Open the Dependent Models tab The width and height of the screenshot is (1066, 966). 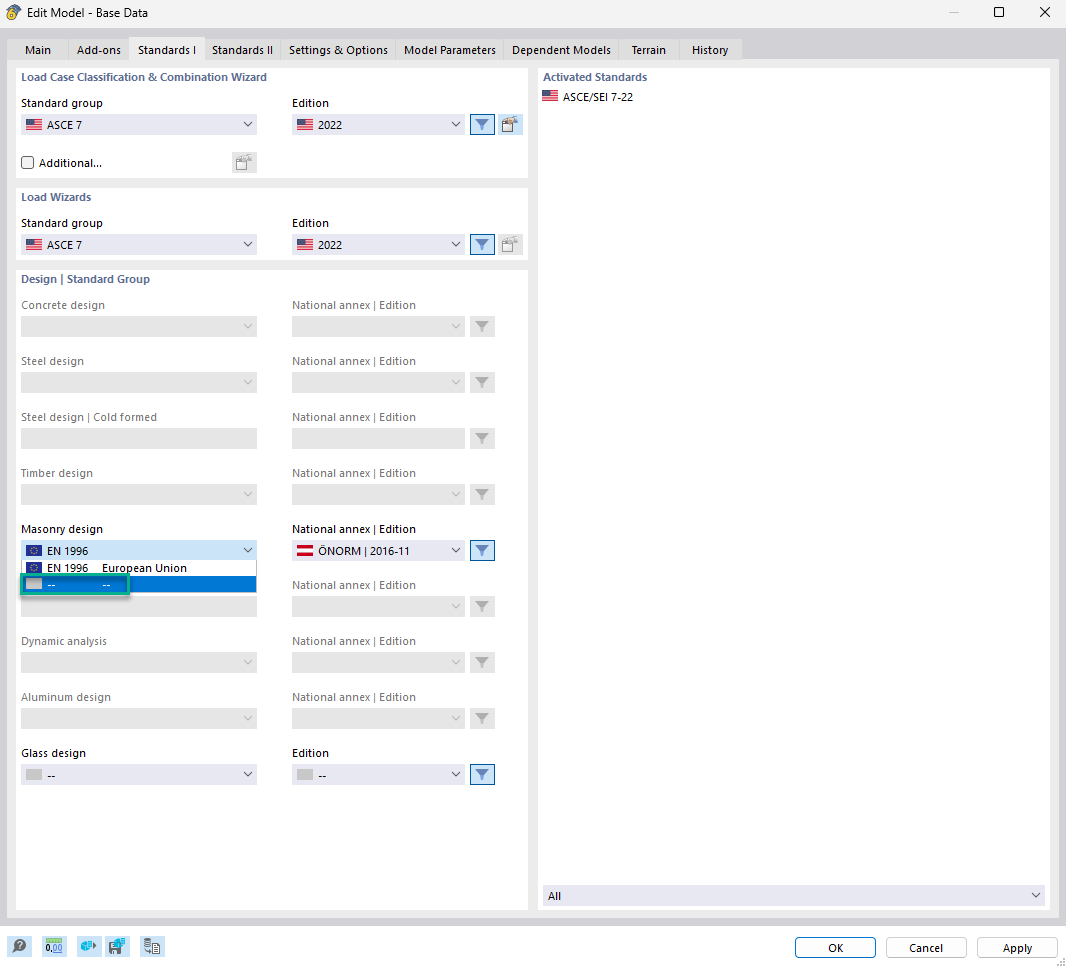[x=561, y=50]
